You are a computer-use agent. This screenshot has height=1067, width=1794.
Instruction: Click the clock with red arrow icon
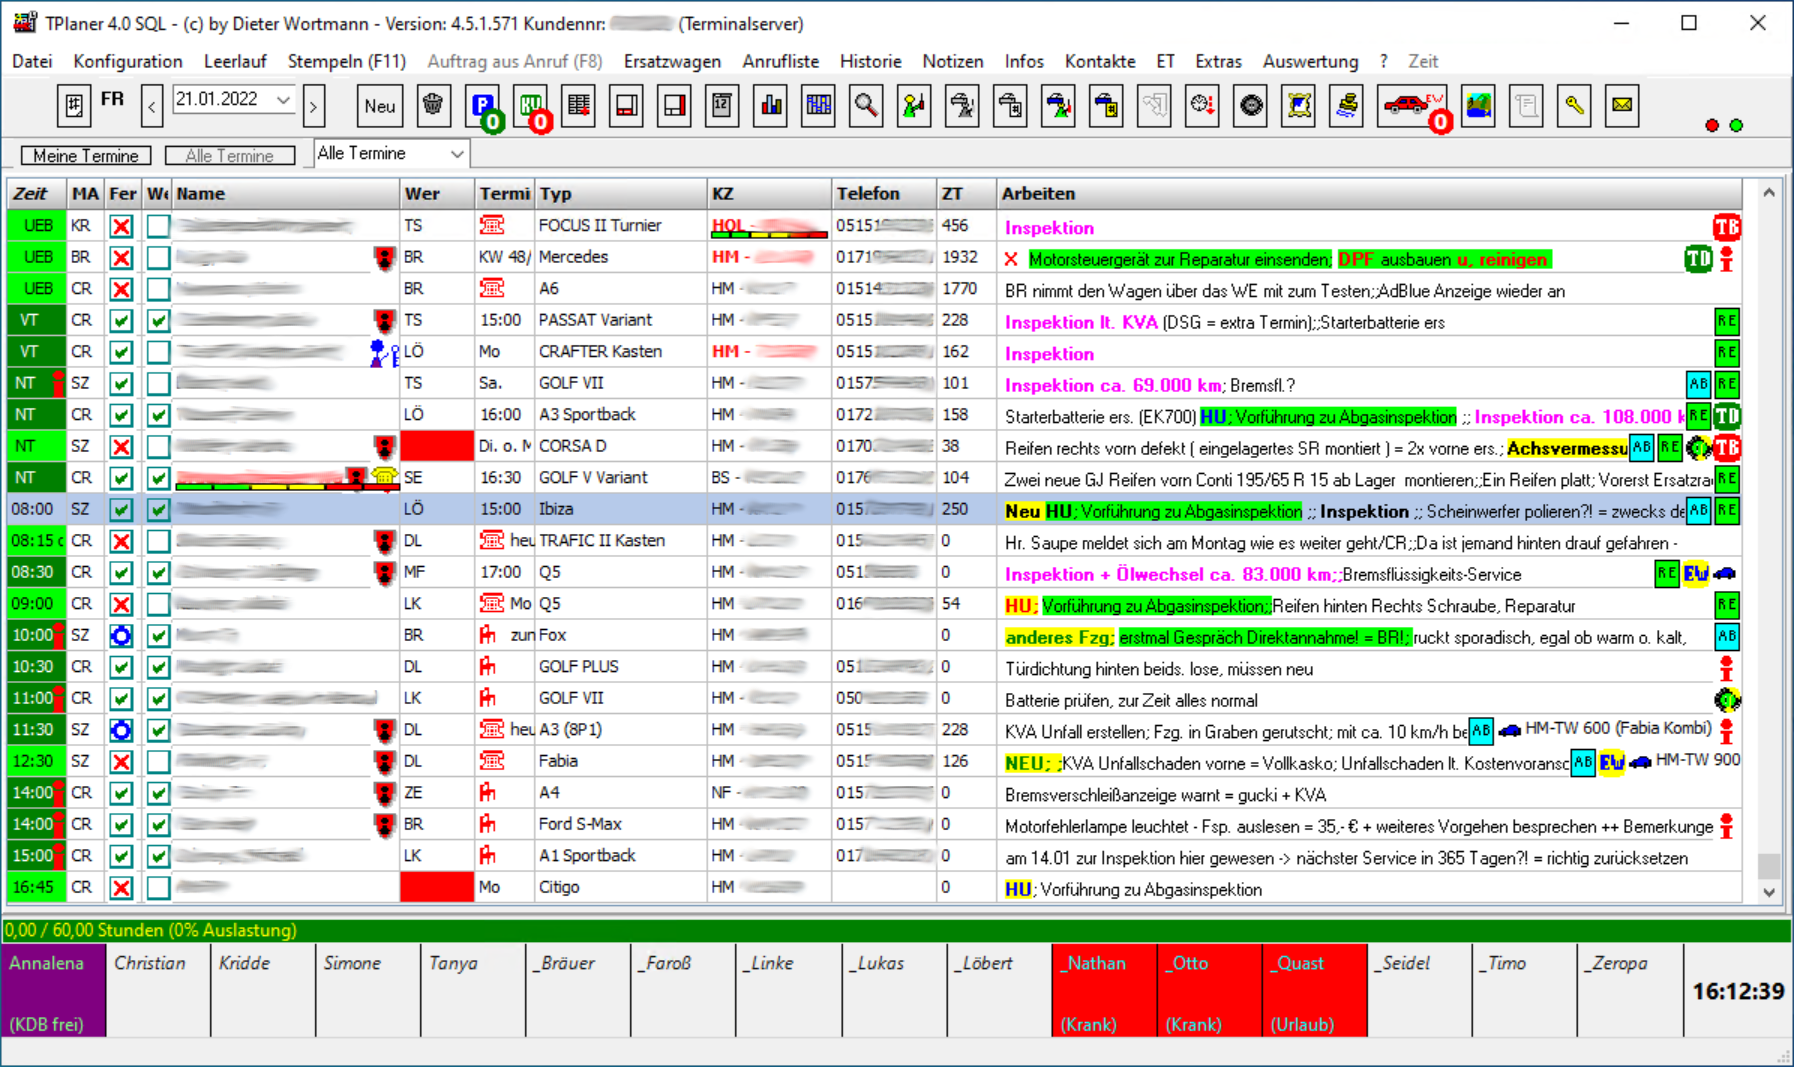1202,106
